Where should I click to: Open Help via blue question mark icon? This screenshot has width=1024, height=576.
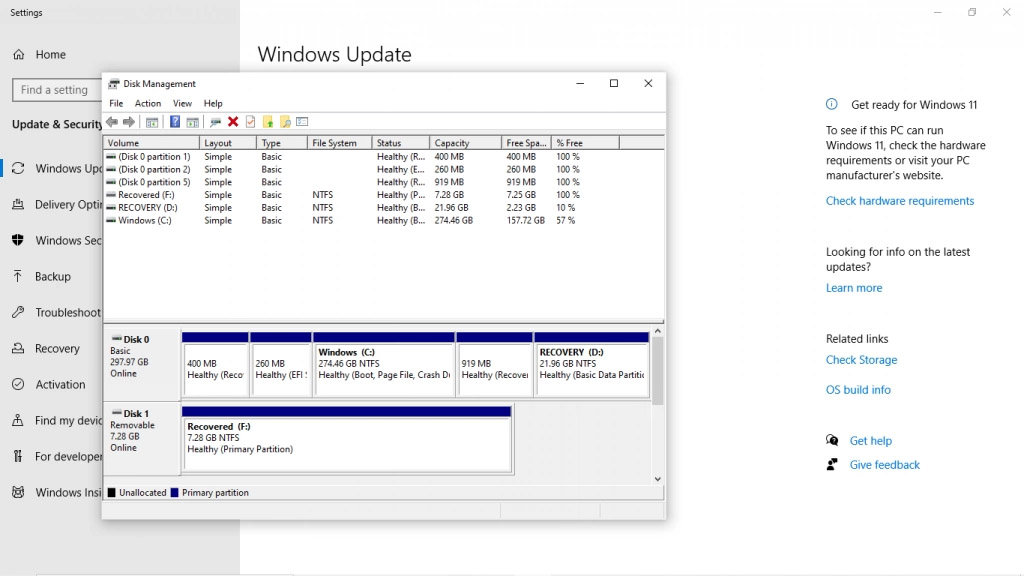[x=174, y=122]
